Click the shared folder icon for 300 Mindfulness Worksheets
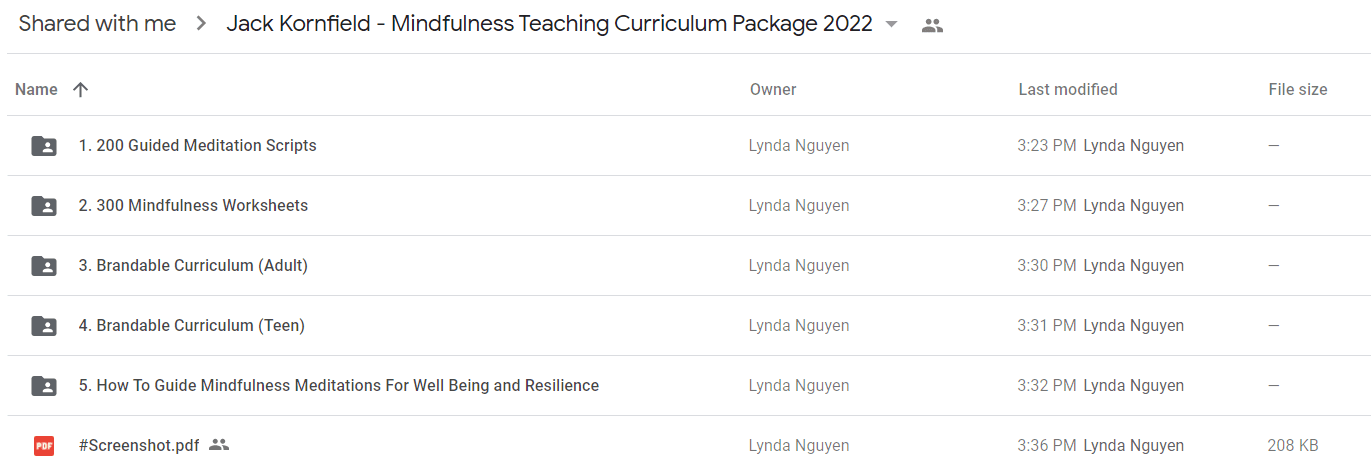 [44, 206]
